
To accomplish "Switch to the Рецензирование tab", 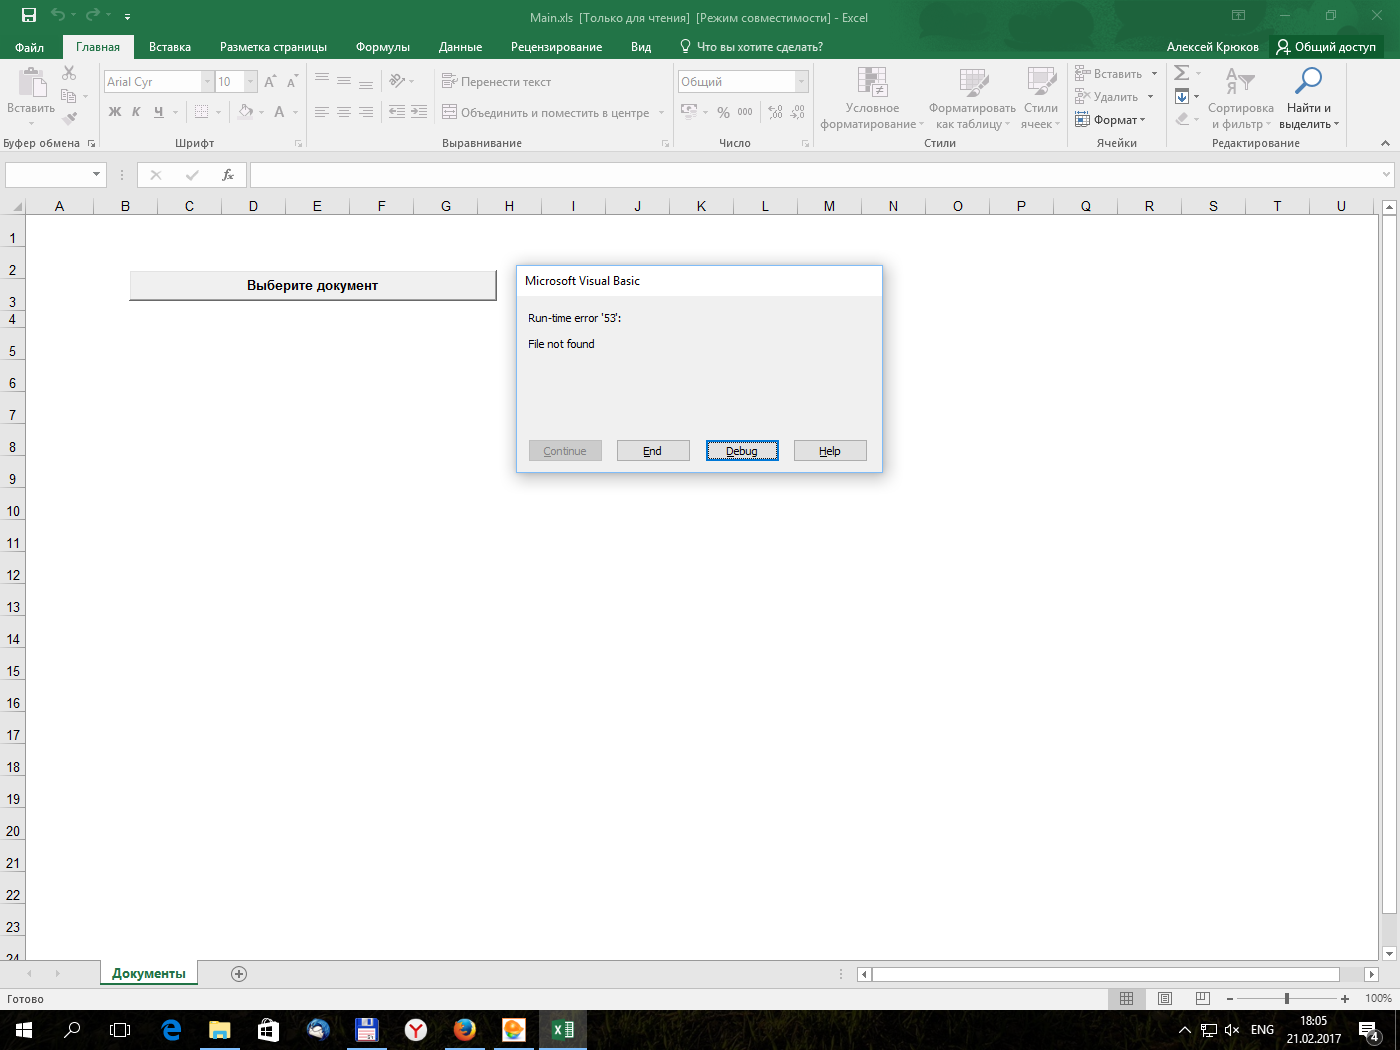I will coord(556,47).
